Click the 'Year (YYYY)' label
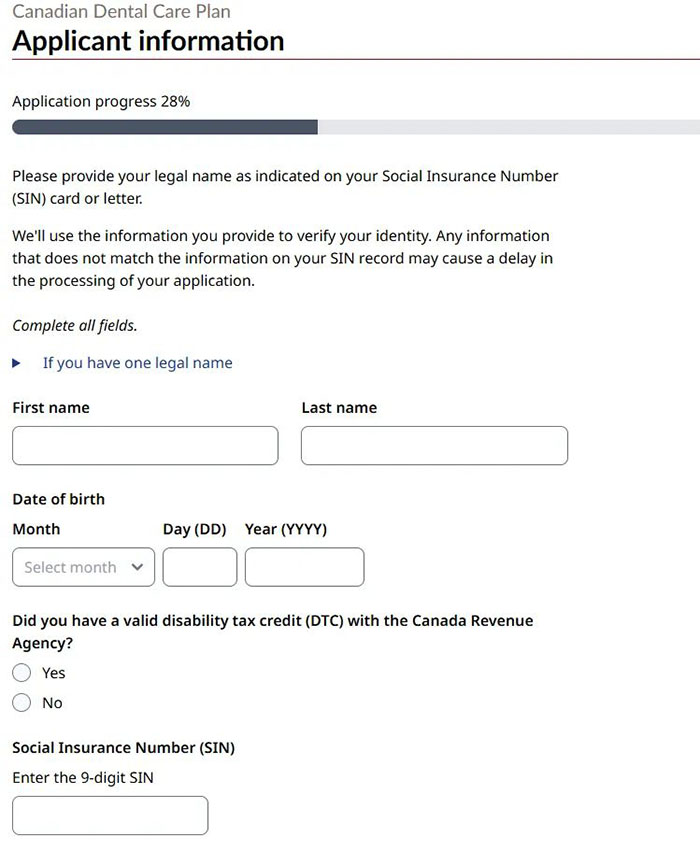The width and height of the screenshot is (700, 844). (x=286, y=529)
